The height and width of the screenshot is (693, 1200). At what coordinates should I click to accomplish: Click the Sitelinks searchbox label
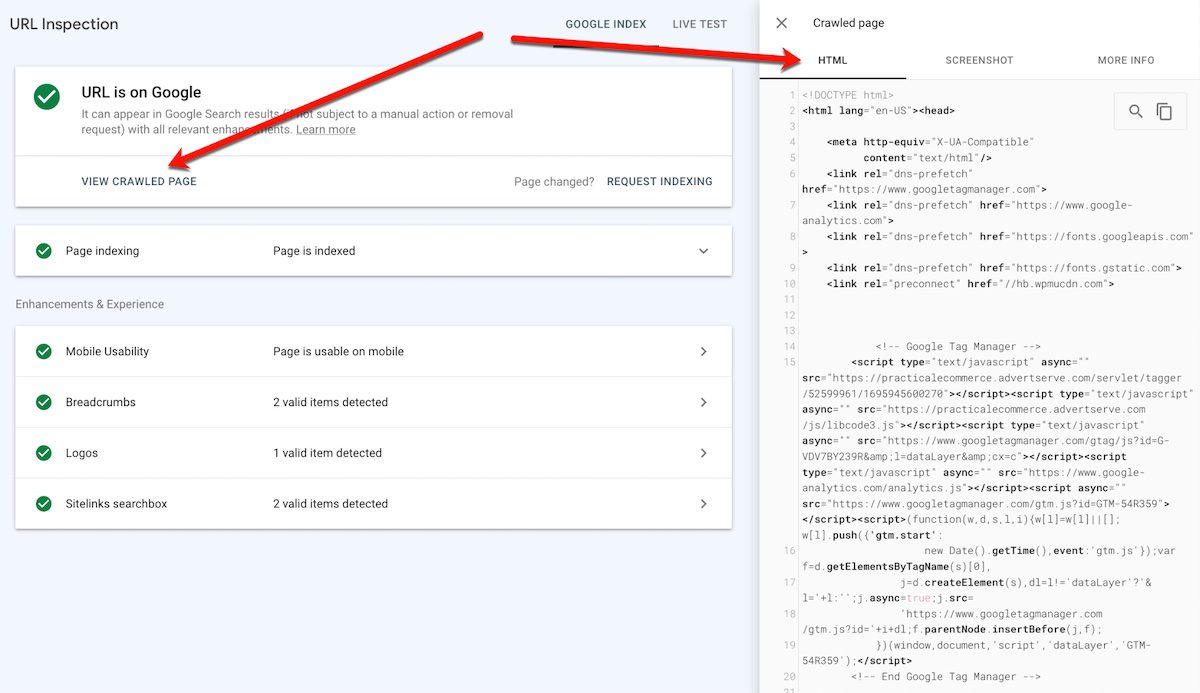[116, 504]
